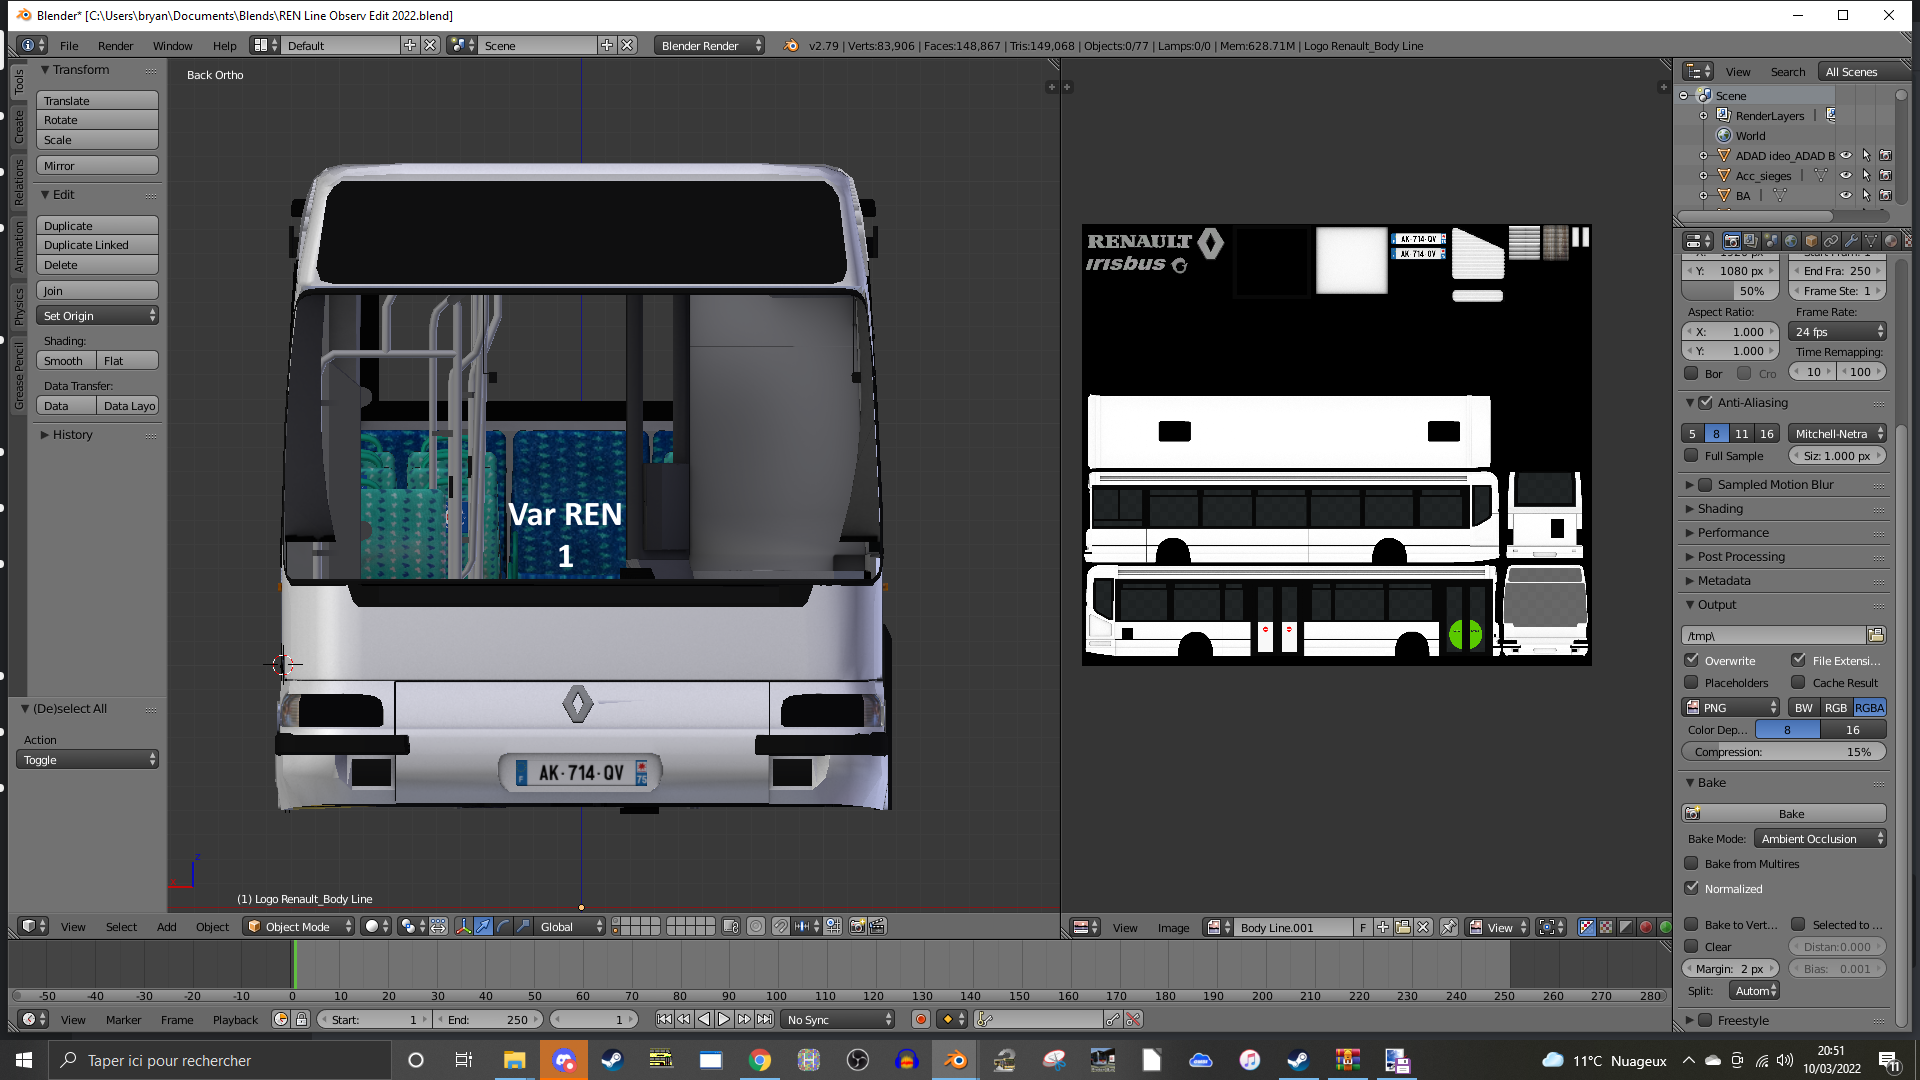Toggle the Overwrite output checkbox

tap(1692, 660)
